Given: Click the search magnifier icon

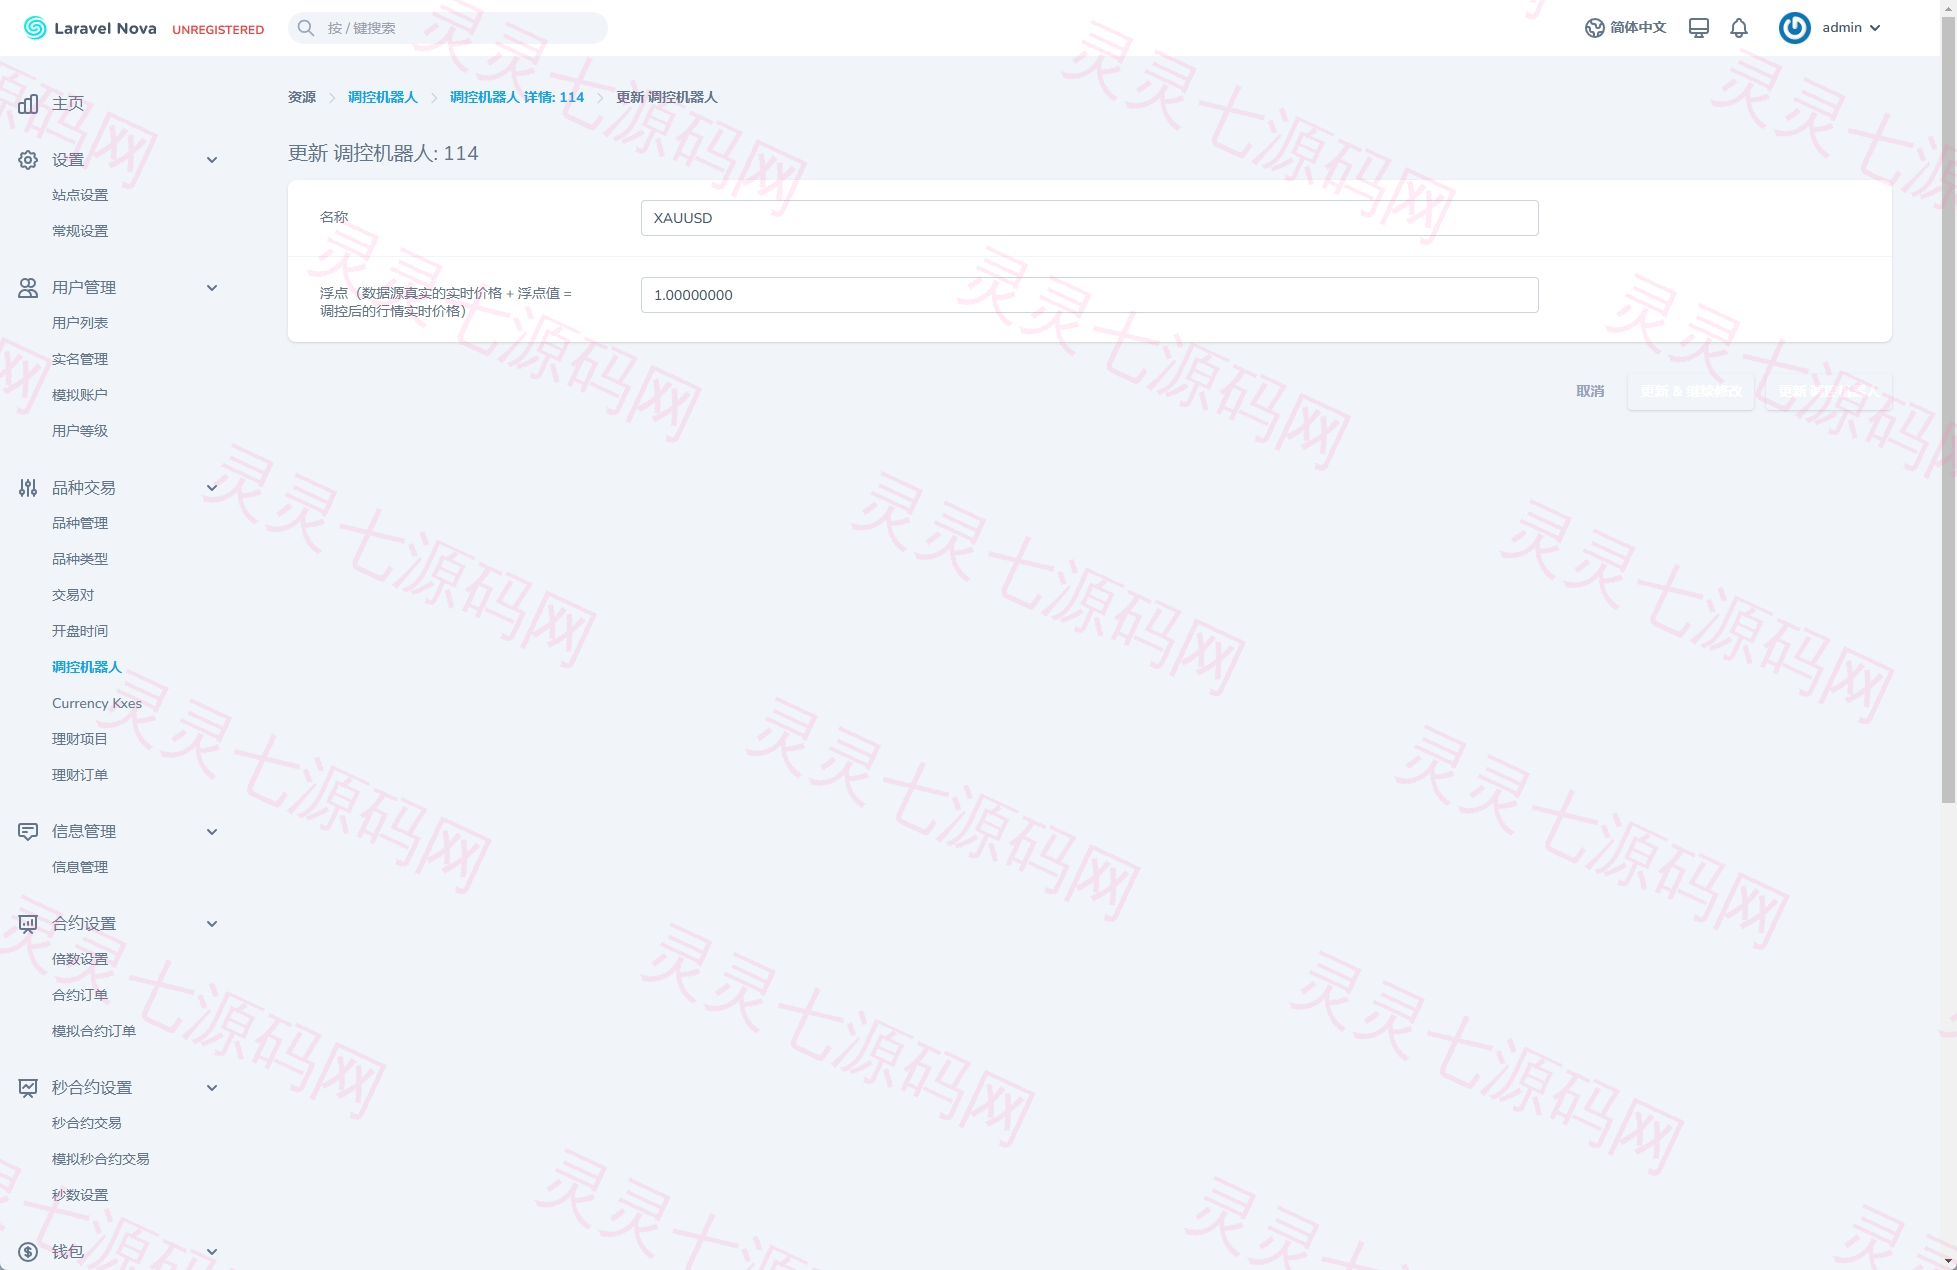Looking at the screenshot, I should click(306, 28).
